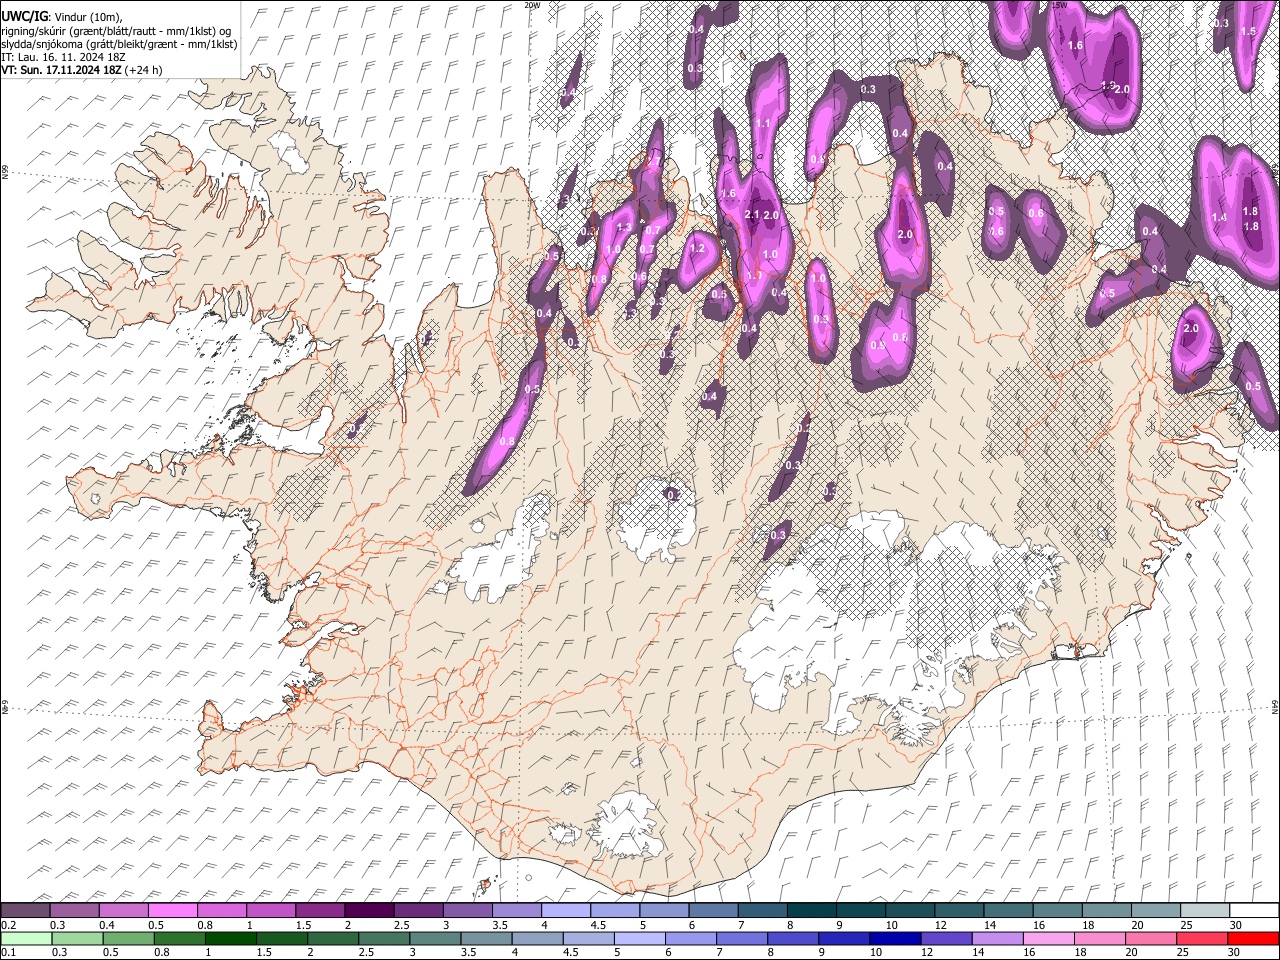Select the 'rigning/skúrir' legend description line

pyautogui.click(x=118, y=30)
